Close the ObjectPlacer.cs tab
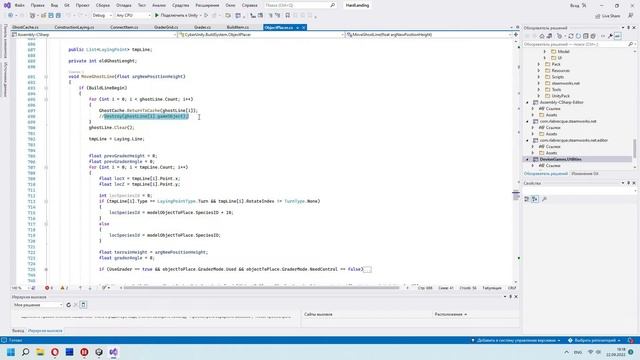The width and height of the screenshot is (640, 360). pyautogui.click(x=304, y=27)
